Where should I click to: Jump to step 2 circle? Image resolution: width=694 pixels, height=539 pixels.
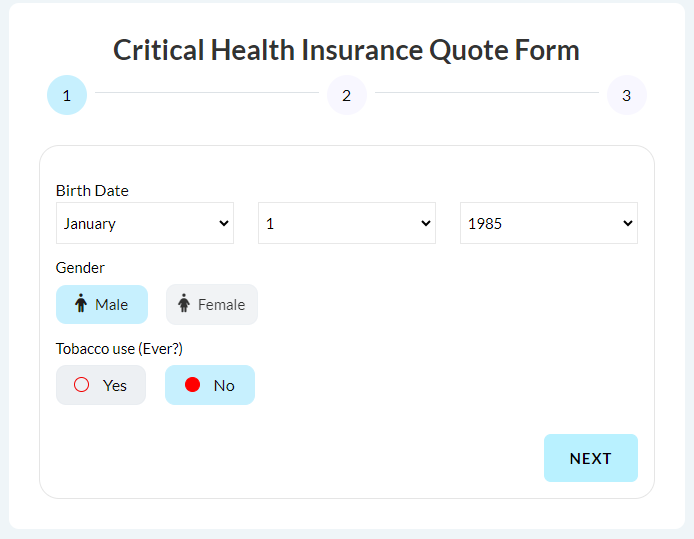coord(347,95)
